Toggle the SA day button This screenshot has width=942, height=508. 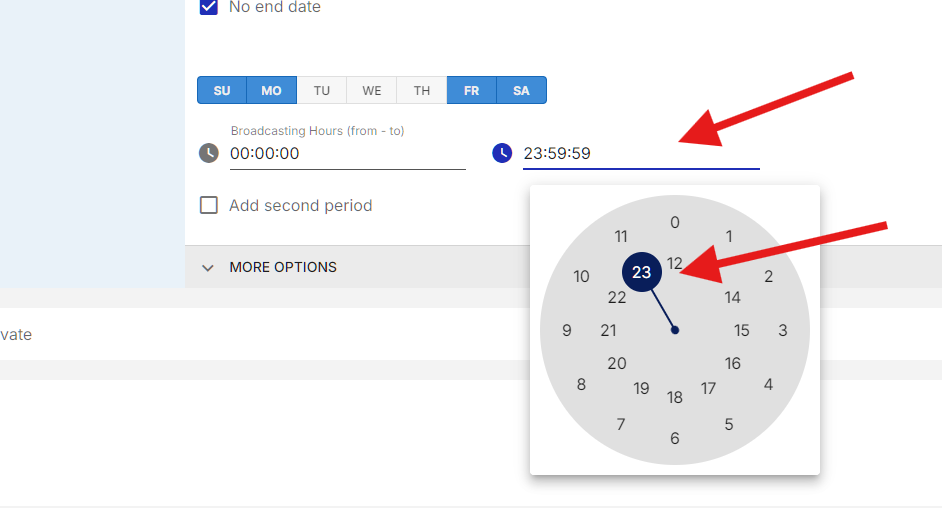[x=521, y=90]
